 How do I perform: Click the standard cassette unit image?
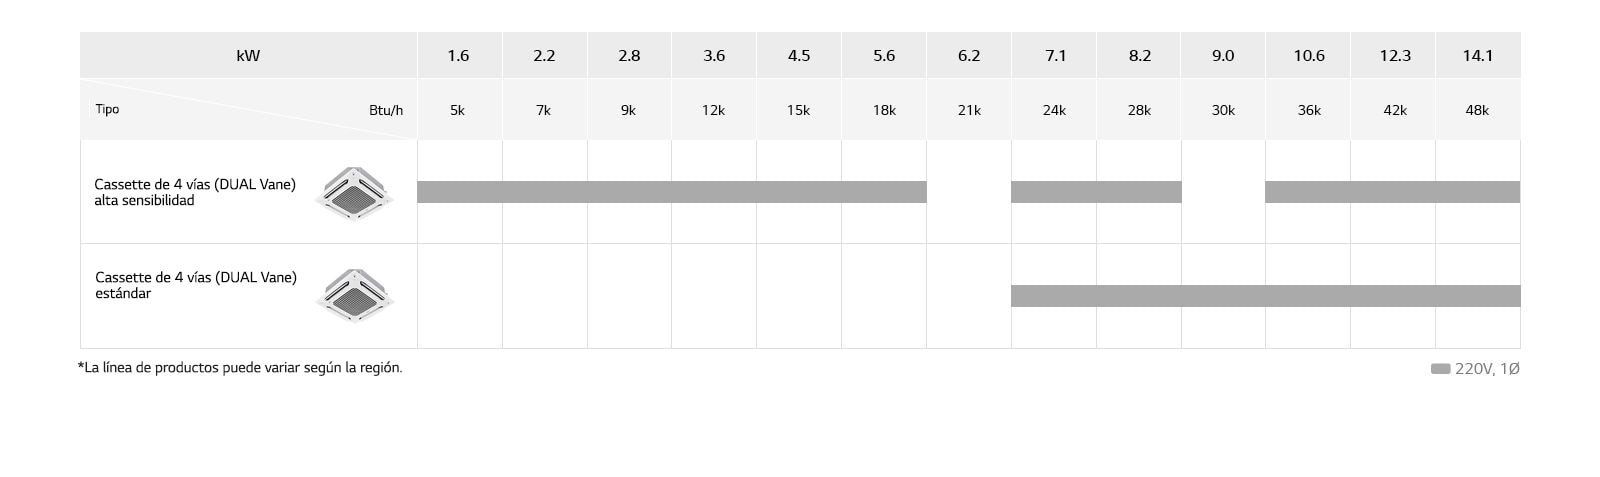coord(354,296)
